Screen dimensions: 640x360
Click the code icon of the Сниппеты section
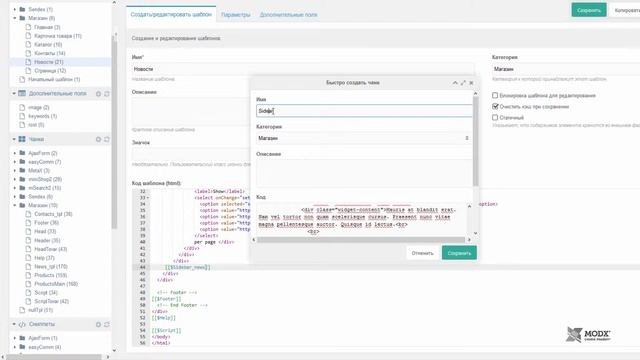point(22,324)
